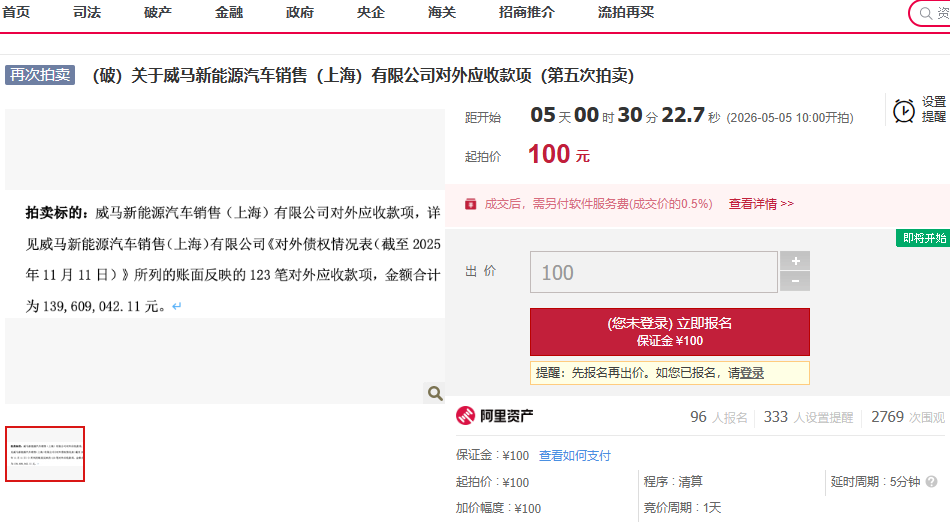
Task: Open 查看如何支付 payment help link
Action: tap(574, 456)
